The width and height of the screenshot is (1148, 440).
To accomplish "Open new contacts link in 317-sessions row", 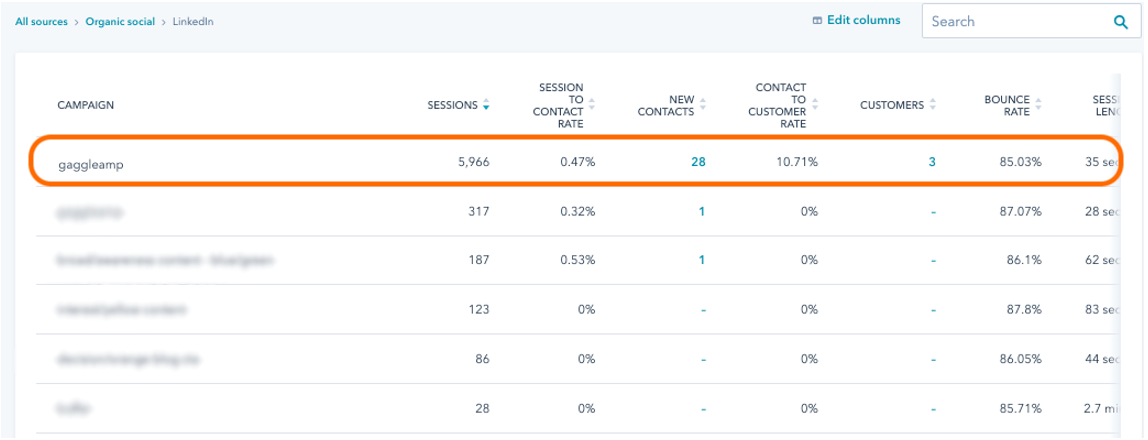I will point(702,211).
